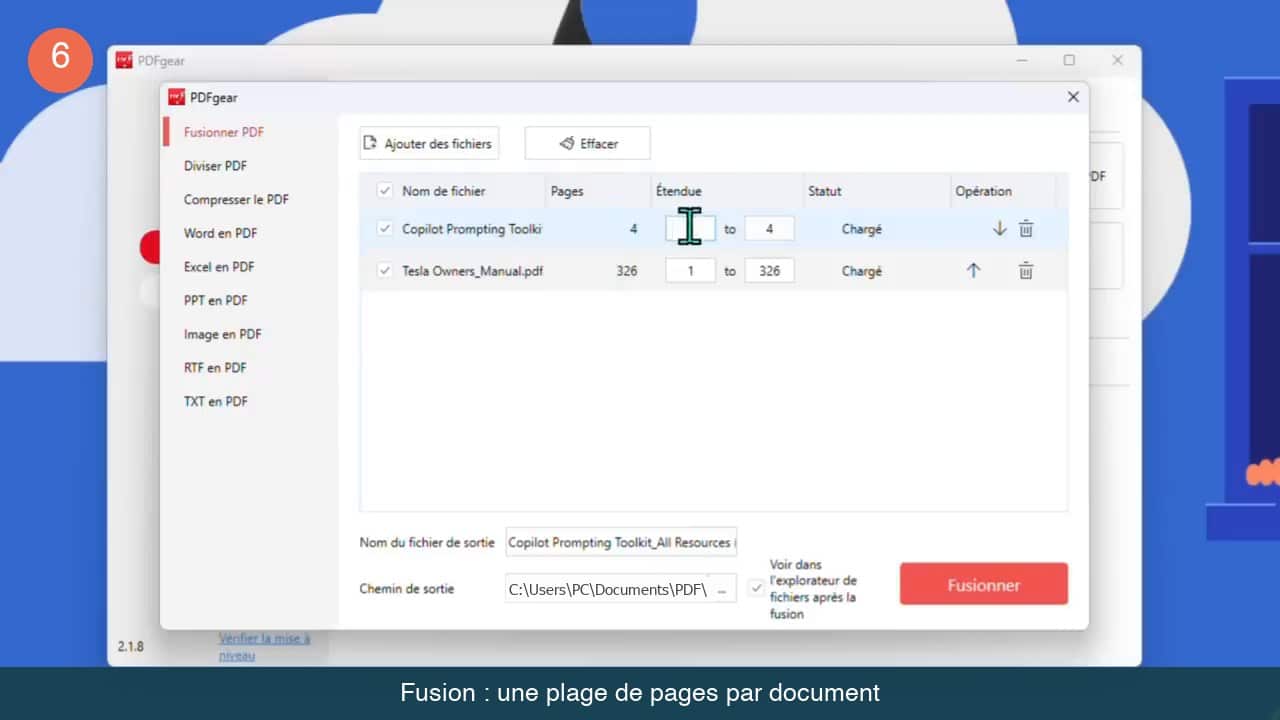Focus Tesla manual start page field
This screenshot has height=720, width=1280.
(x=691, y=270)
